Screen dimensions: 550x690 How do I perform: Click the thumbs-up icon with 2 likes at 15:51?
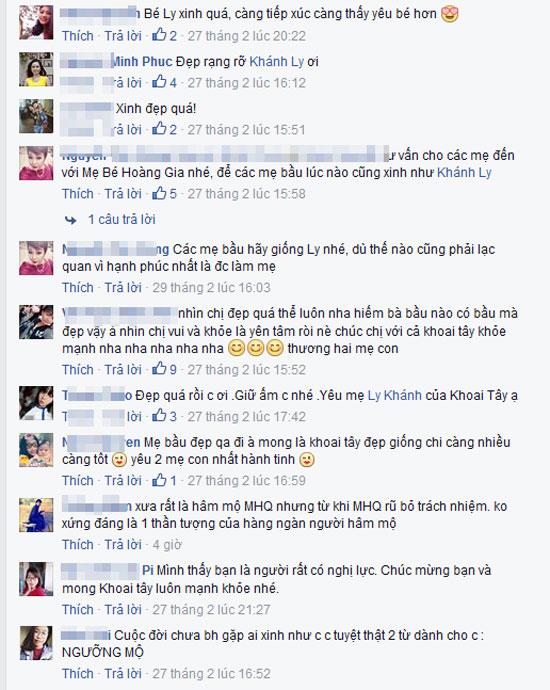[159, 129]
